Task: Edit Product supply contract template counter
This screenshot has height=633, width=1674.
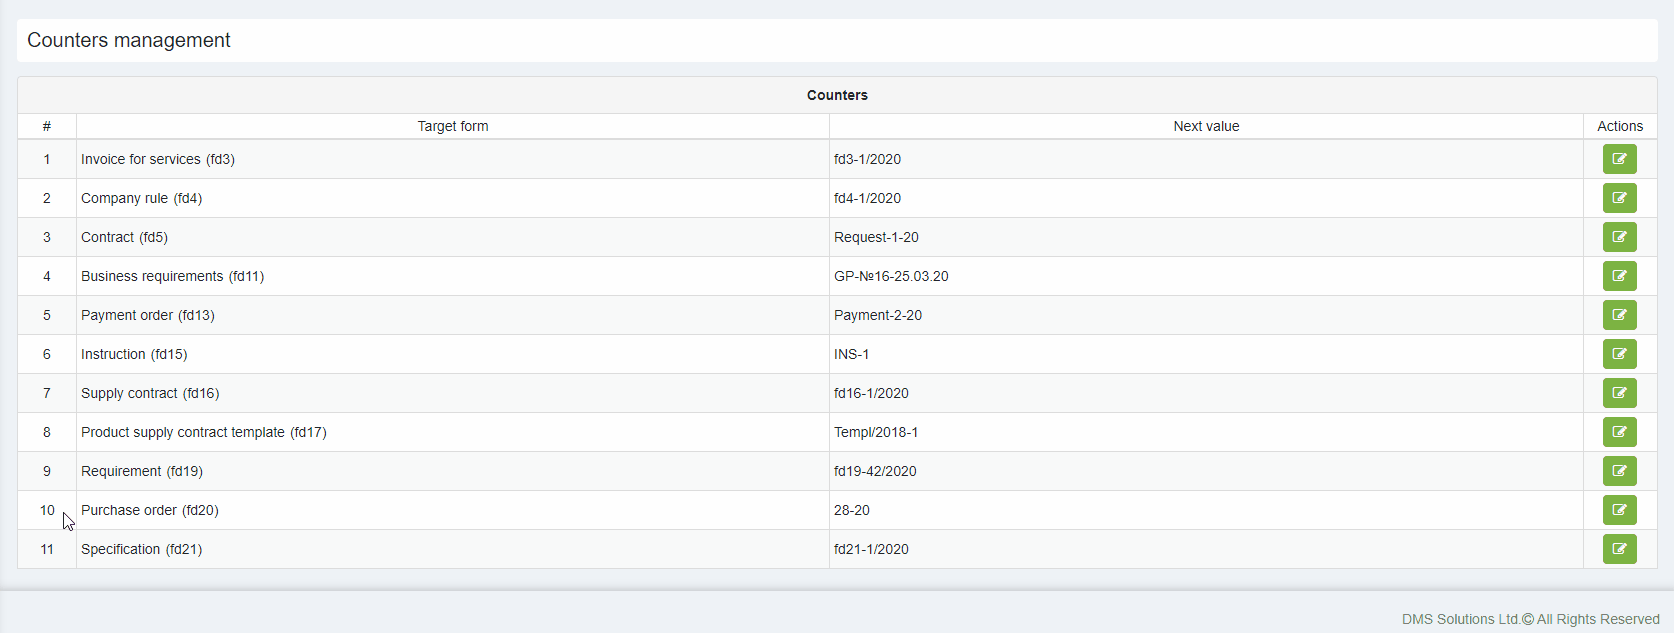Action: (x=1619, y=432)
